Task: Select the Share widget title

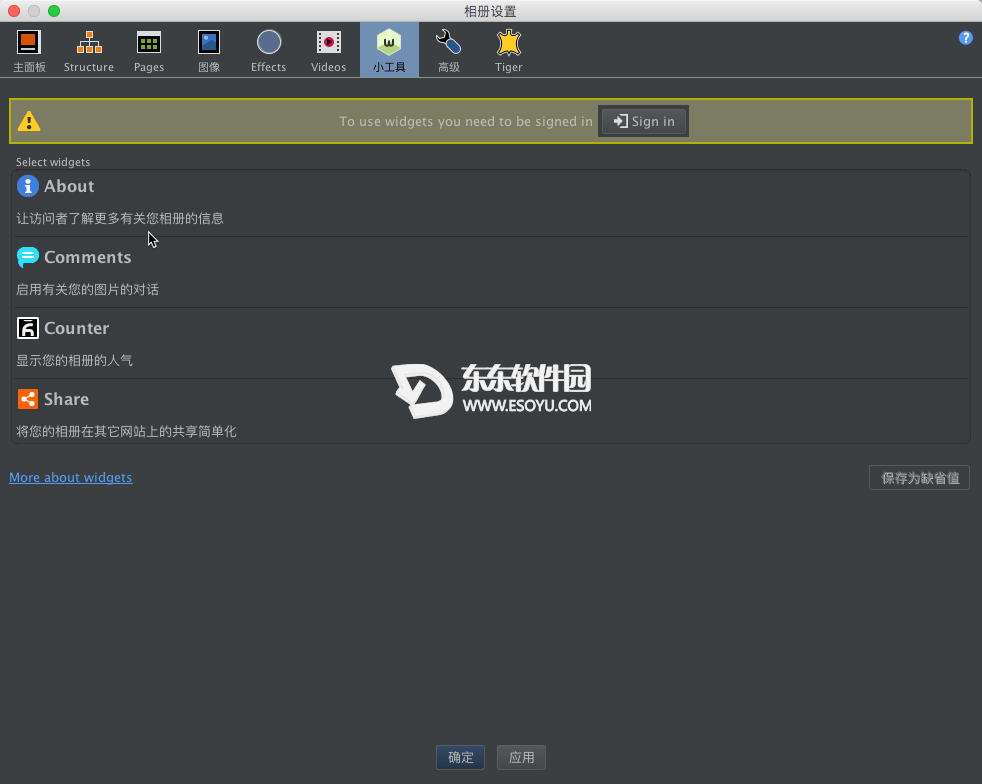Action: [66, 400]
